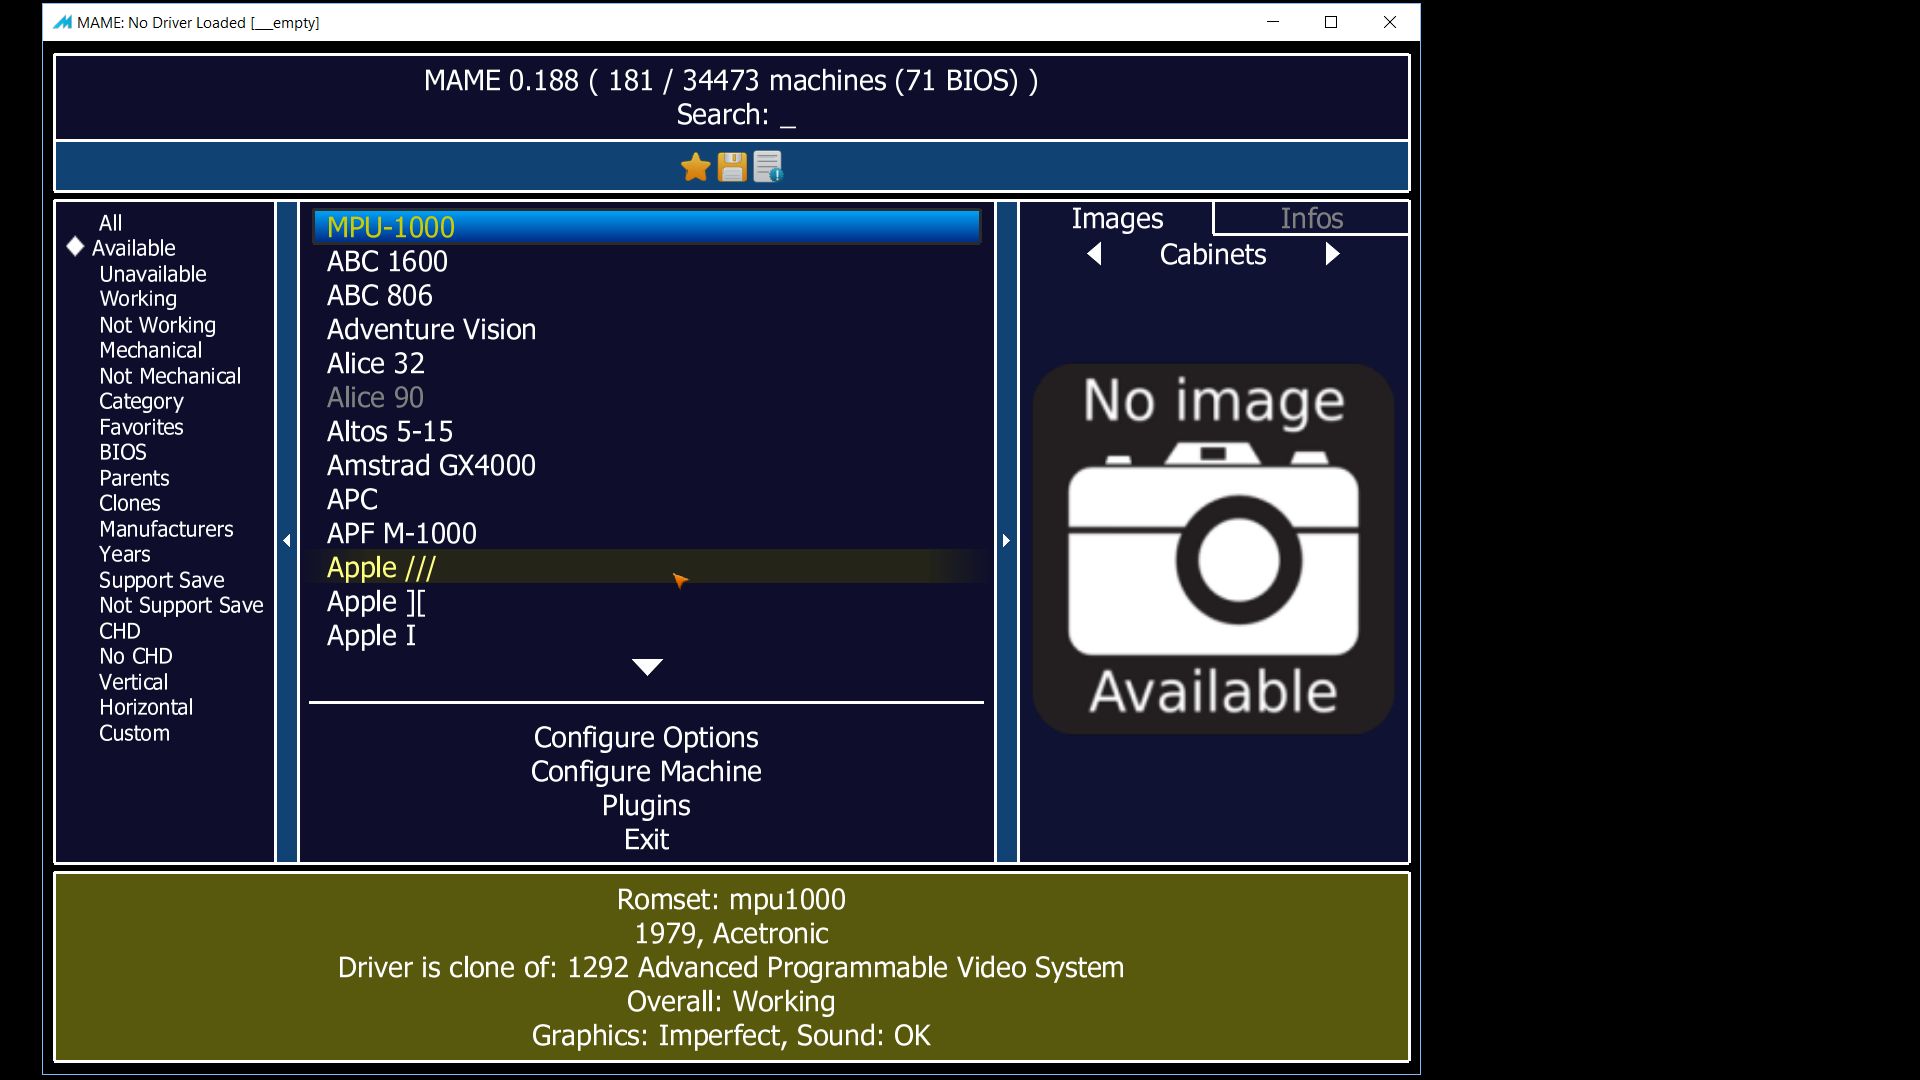Open the Plugins menu
Viewport: 1920px width, 1080px height.
pos(646,805)
